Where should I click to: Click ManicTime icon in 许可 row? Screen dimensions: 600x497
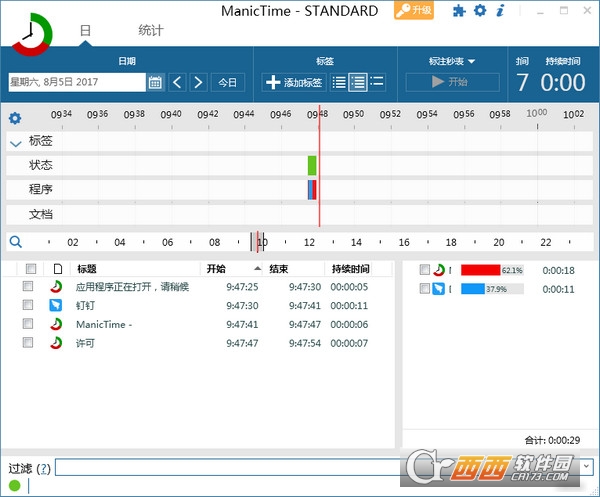click(56, 343)
